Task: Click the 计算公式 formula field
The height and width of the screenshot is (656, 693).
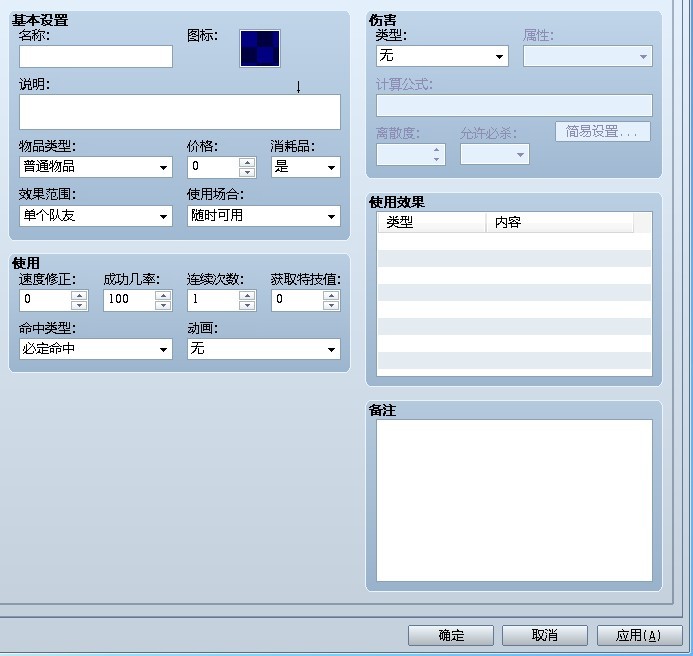Action: pos(514,105)
